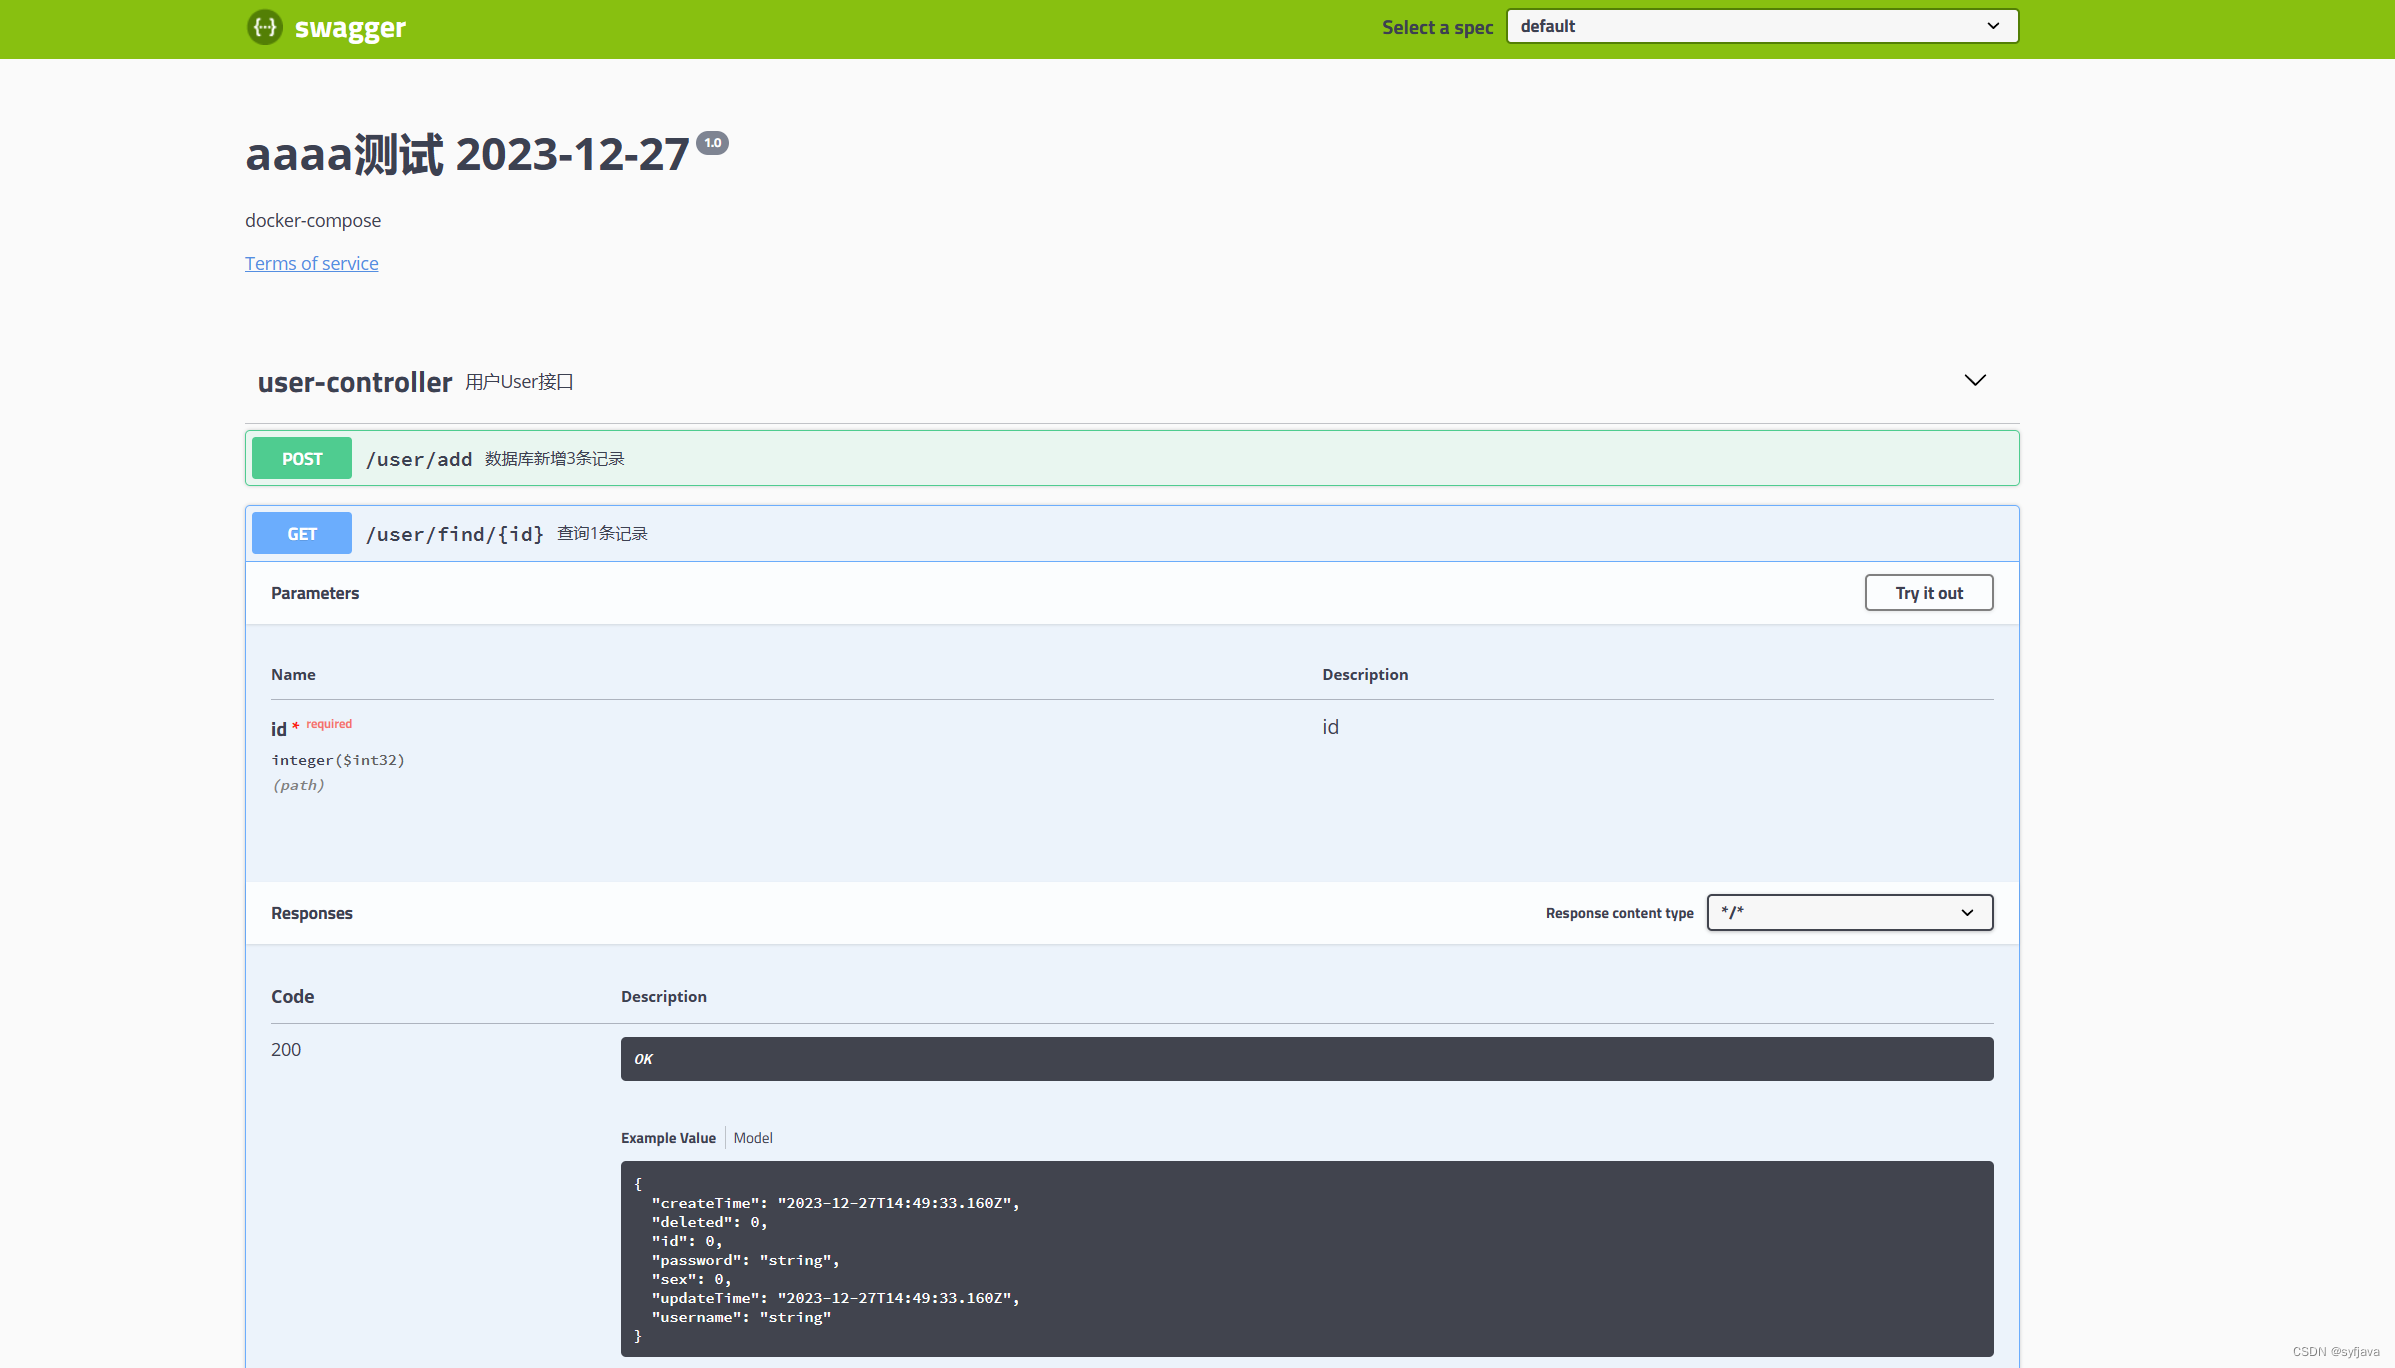Click the id required parameter name
This screenshot has width=2395, height=1368.
279,729
